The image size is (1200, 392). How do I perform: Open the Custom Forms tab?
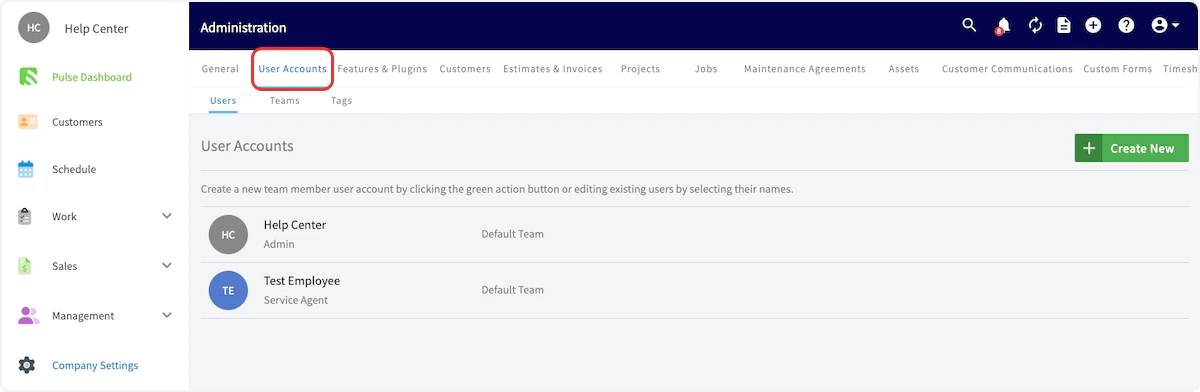pos(1118,69)
